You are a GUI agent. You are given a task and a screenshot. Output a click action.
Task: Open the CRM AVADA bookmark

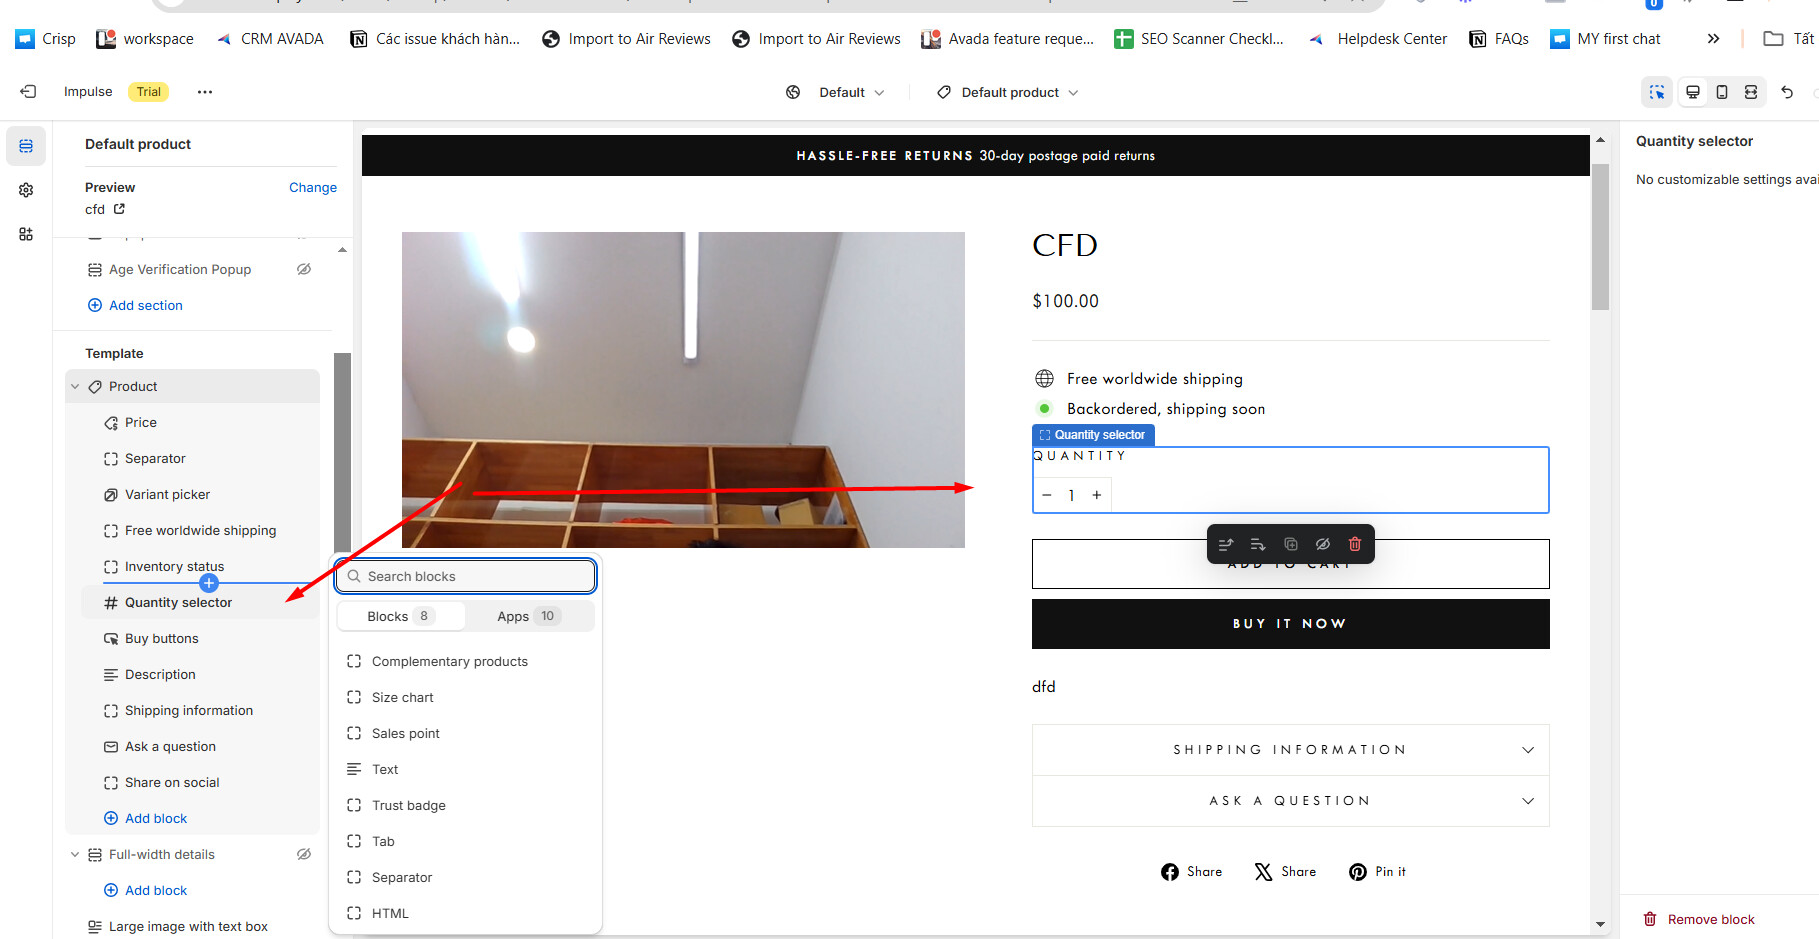tap(270, 39)
